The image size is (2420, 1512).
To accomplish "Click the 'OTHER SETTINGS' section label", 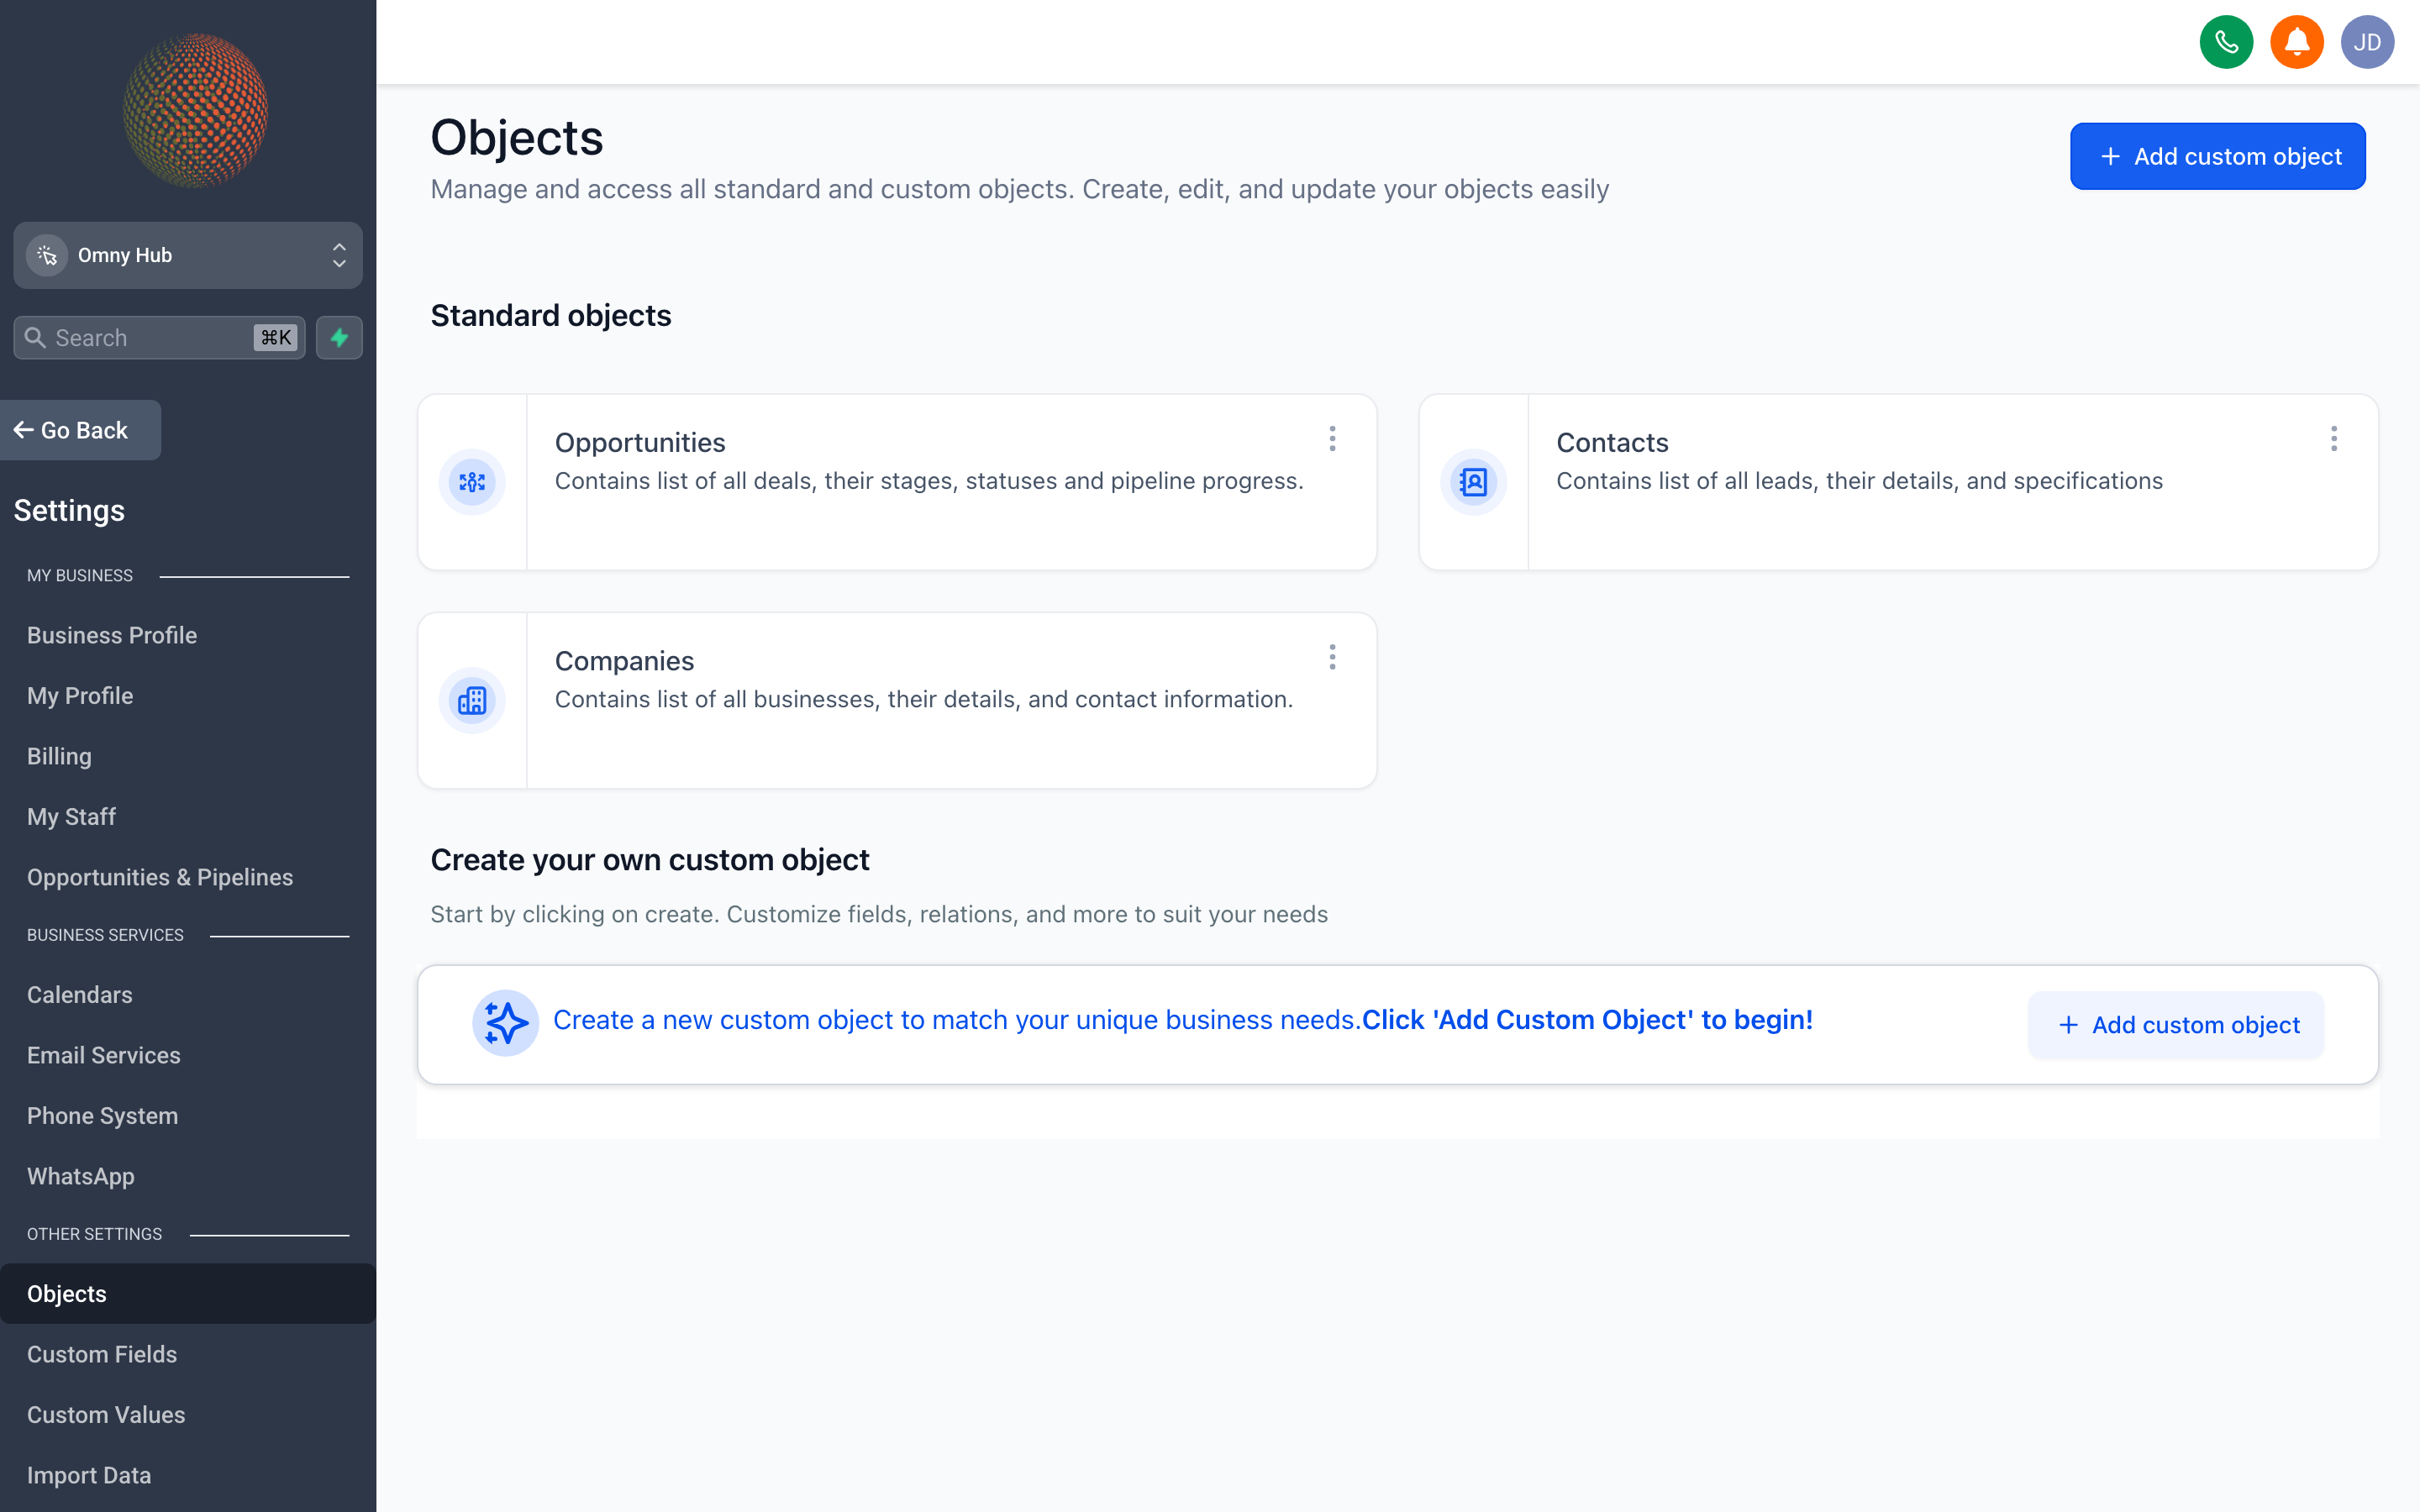I will pyautogui.click(x=94, y=1234).
